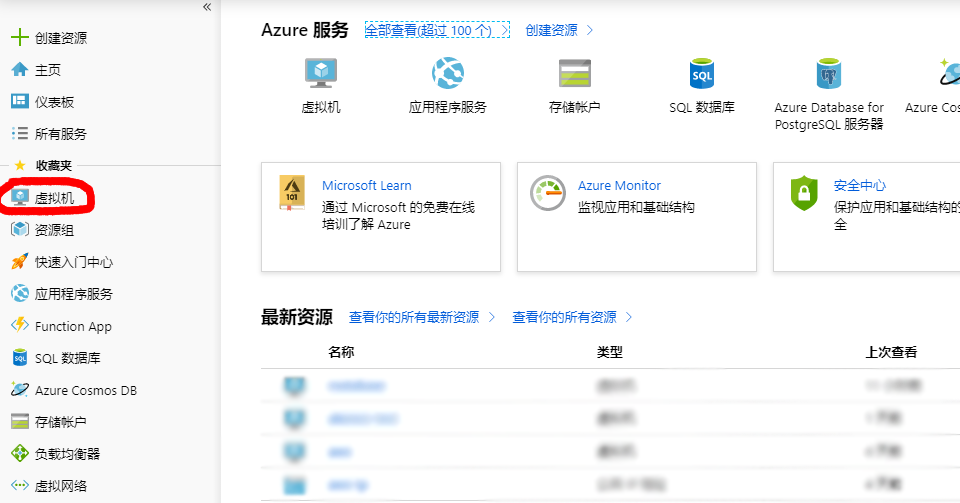This screenshot has width=960, height=503.
Task: Select Azure Cosmos DB label in sidebar
Action: click(86, 390)
